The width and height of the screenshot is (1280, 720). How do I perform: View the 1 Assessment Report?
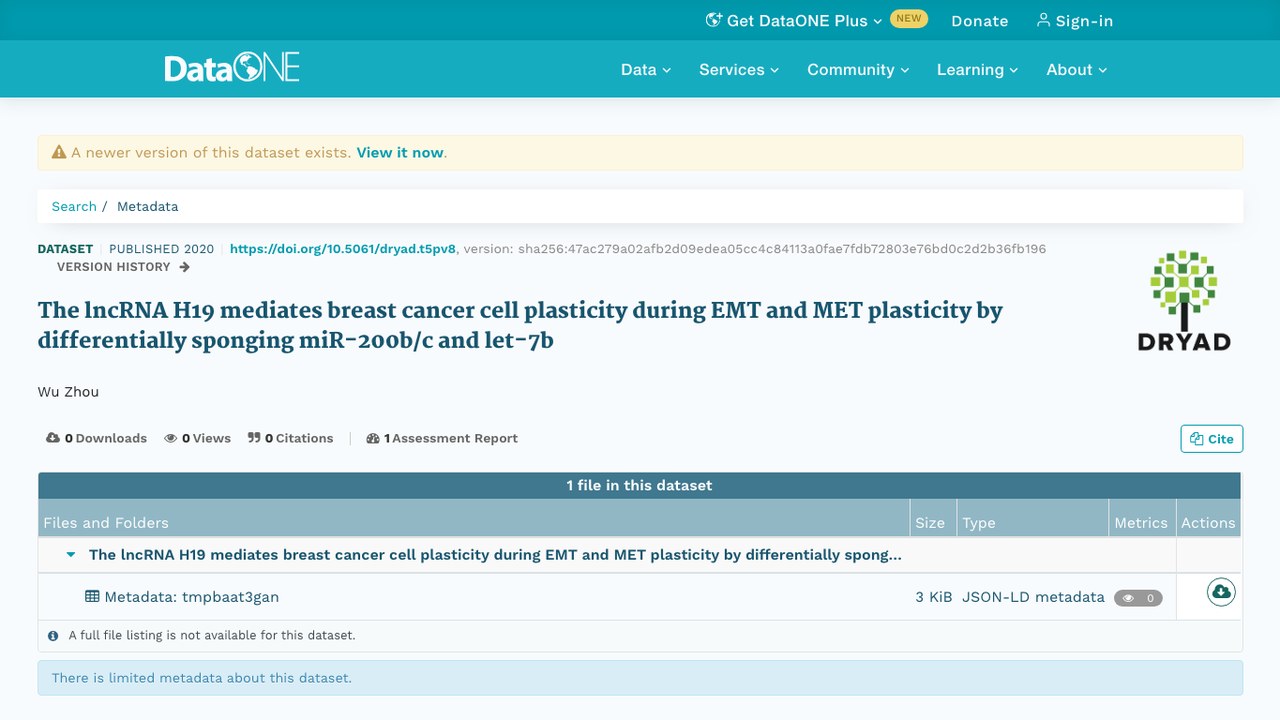pos(442,438)
